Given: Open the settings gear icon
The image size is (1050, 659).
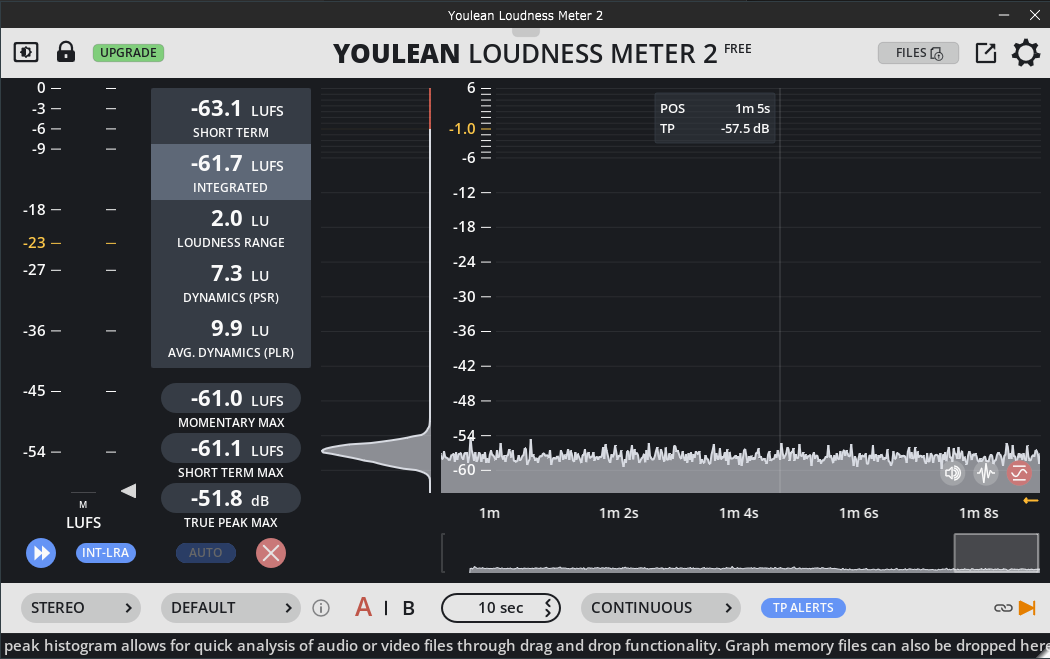Looking at the screenshot, I should pyautogui.click(x=1026, y=53).
